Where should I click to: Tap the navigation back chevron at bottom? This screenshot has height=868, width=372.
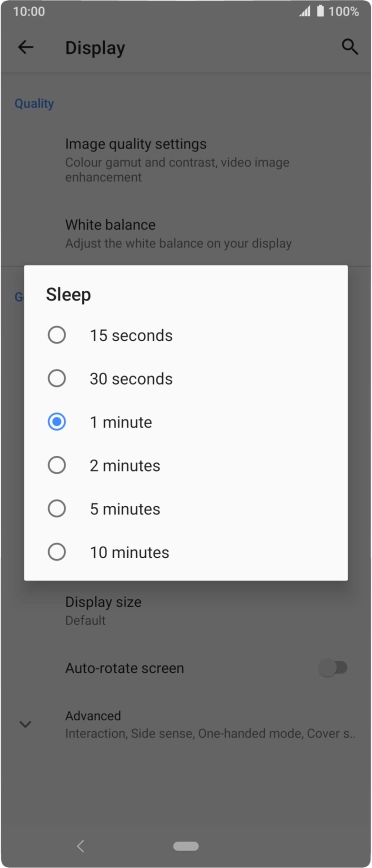pyautogui.click(x=81, y=846)
